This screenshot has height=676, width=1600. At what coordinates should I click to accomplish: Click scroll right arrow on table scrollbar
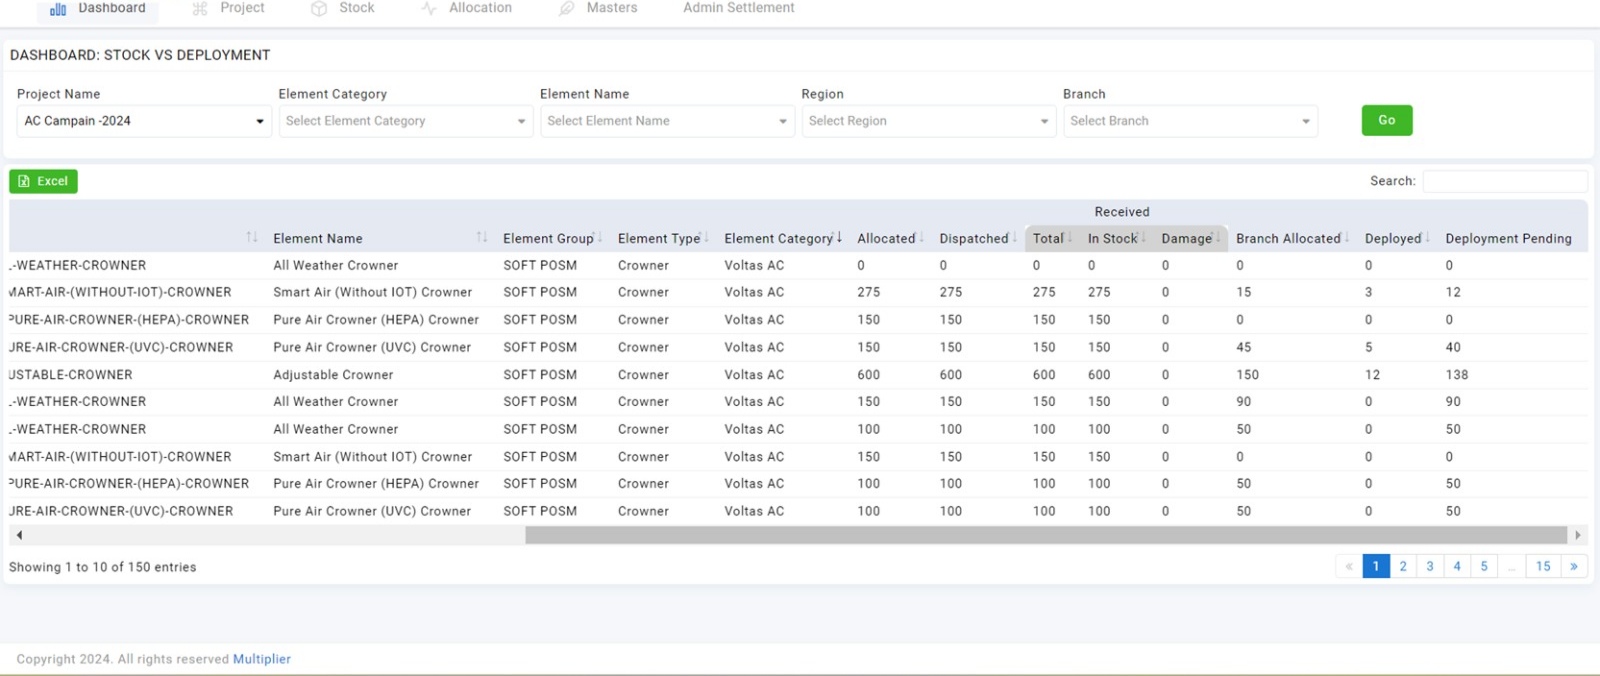[x=1578, y=535]
